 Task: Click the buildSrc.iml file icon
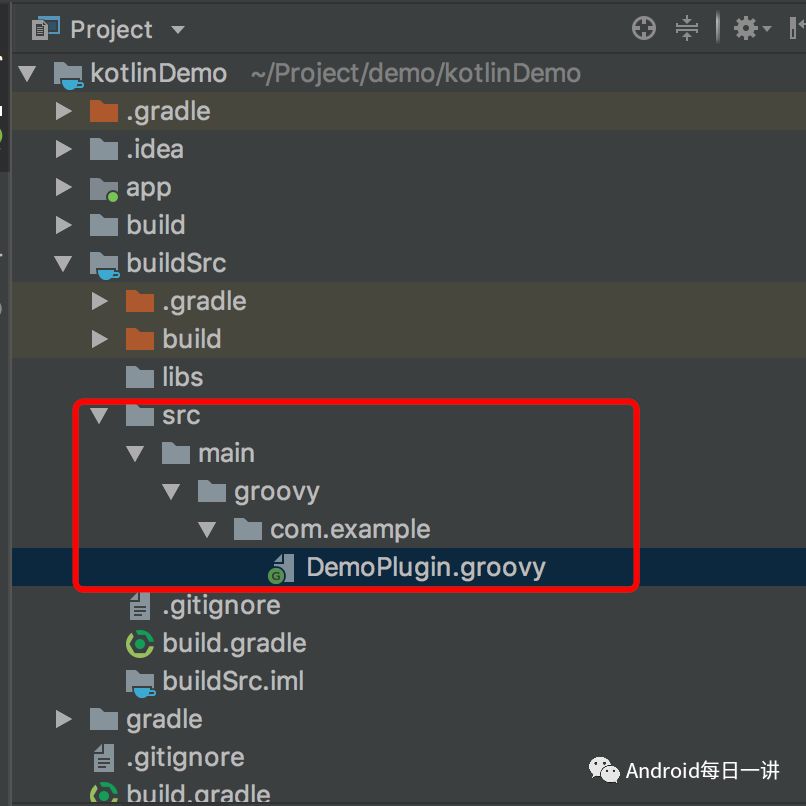coord(141,683)
